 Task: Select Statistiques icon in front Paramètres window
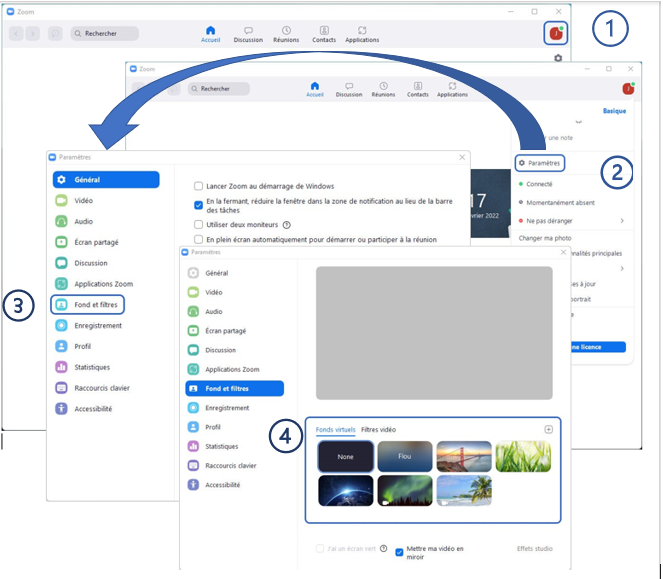click(193, 446)
